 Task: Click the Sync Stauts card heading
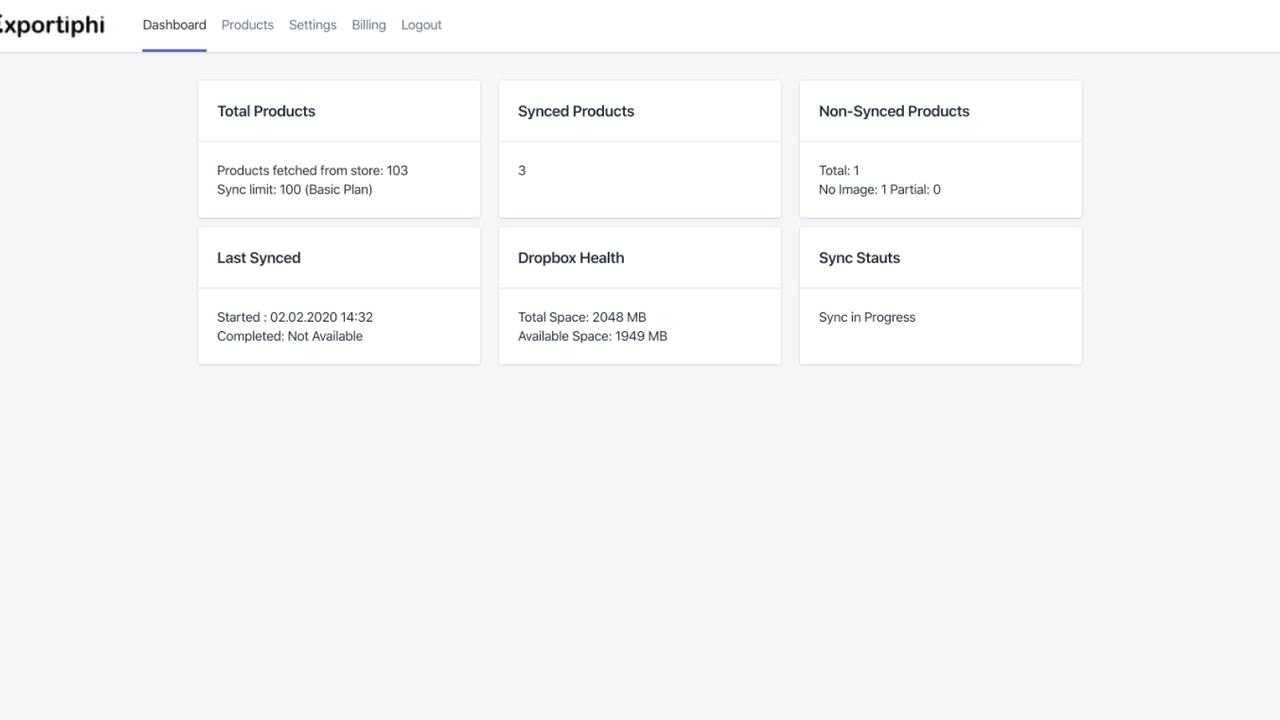coord(859,258)
